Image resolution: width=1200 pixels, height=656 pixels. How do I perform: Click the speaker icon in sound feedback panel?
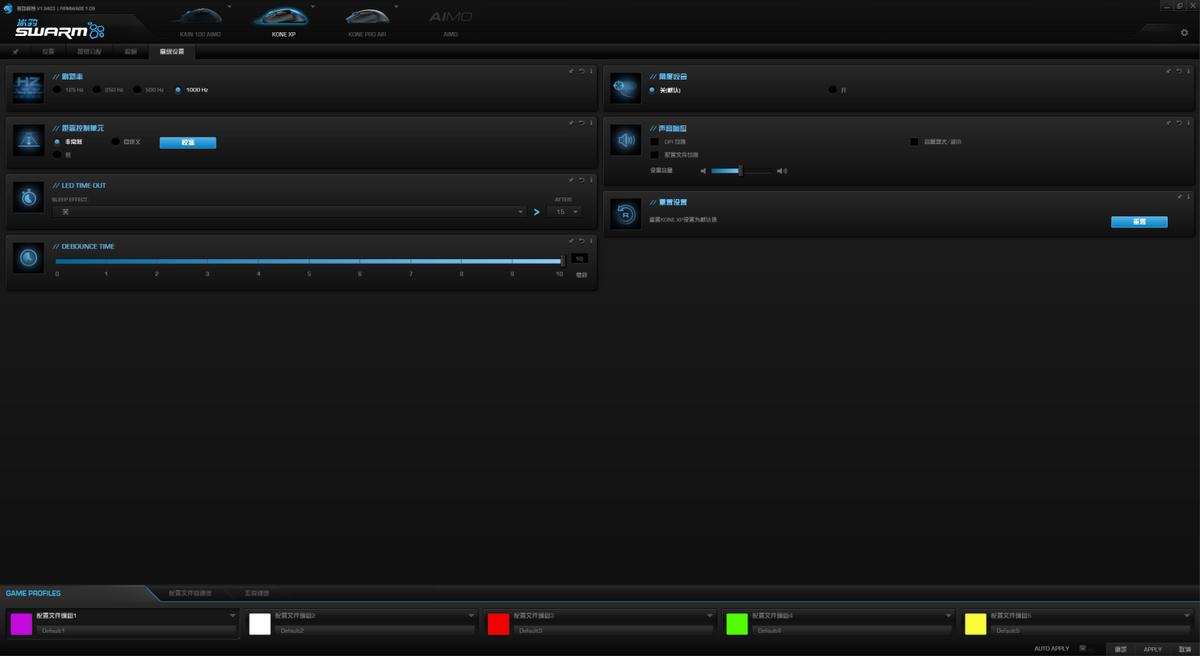click(x=626, y=141)
